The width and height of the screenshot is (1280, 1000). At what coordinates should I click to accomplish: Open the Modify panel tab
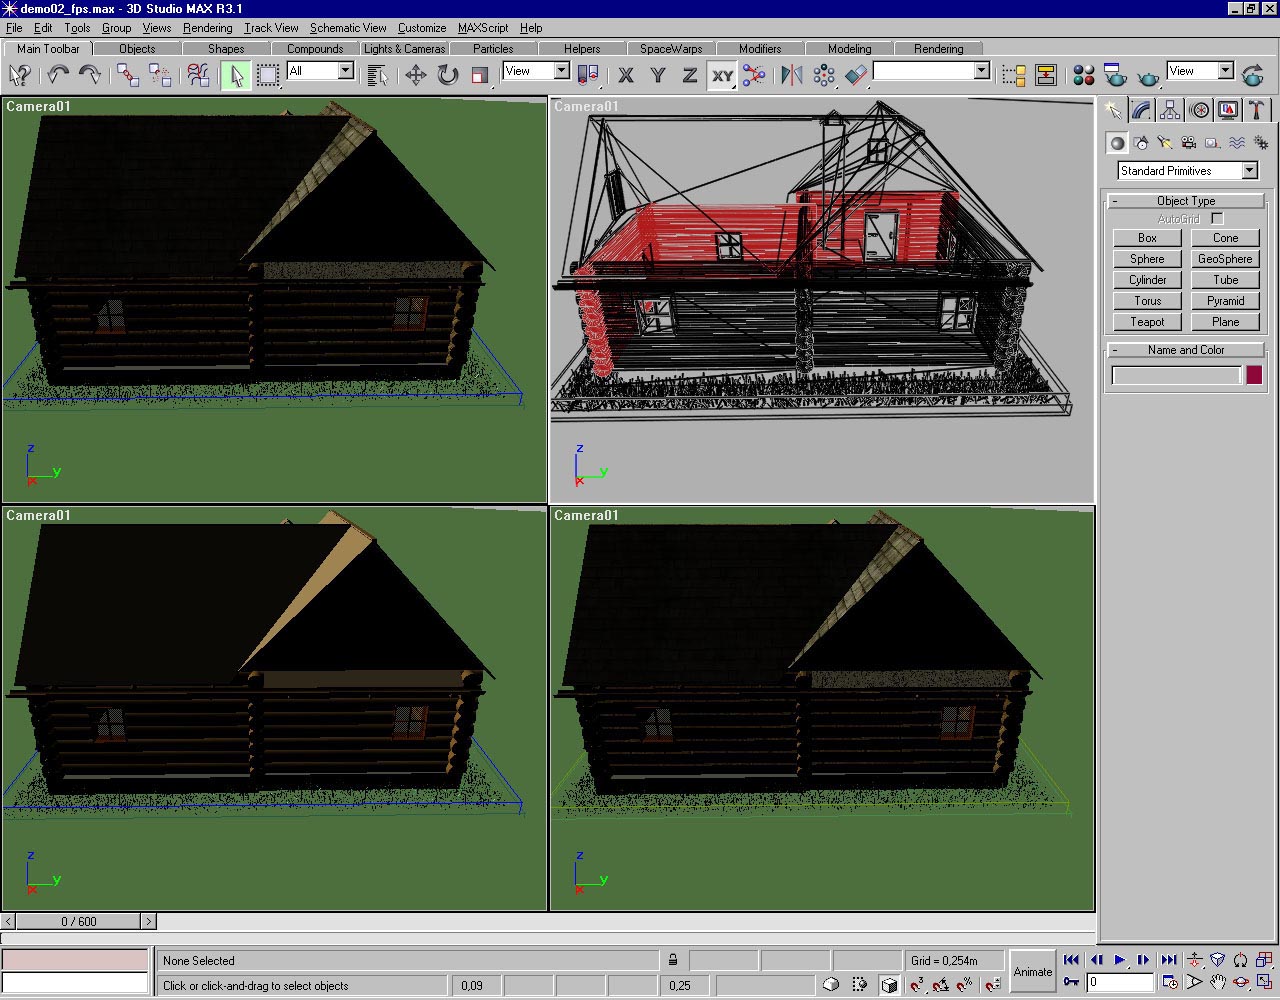pos(1141,110)
